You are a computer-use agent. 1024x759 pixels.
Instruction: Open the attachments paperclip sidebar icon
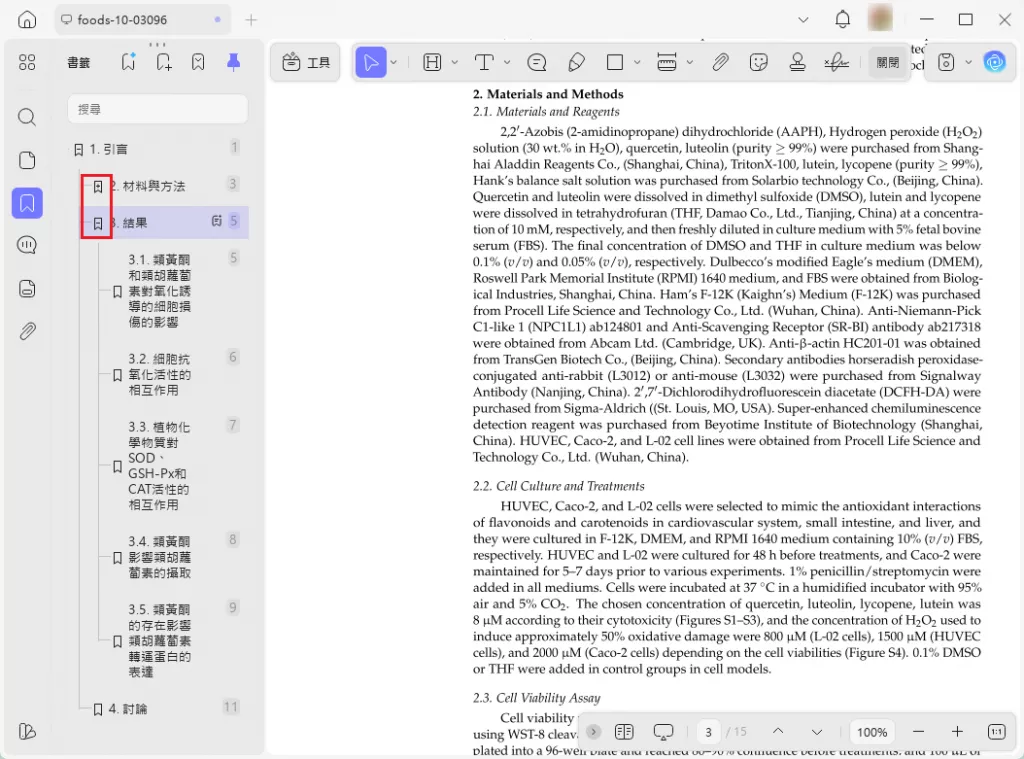click(x=27, y=331)
